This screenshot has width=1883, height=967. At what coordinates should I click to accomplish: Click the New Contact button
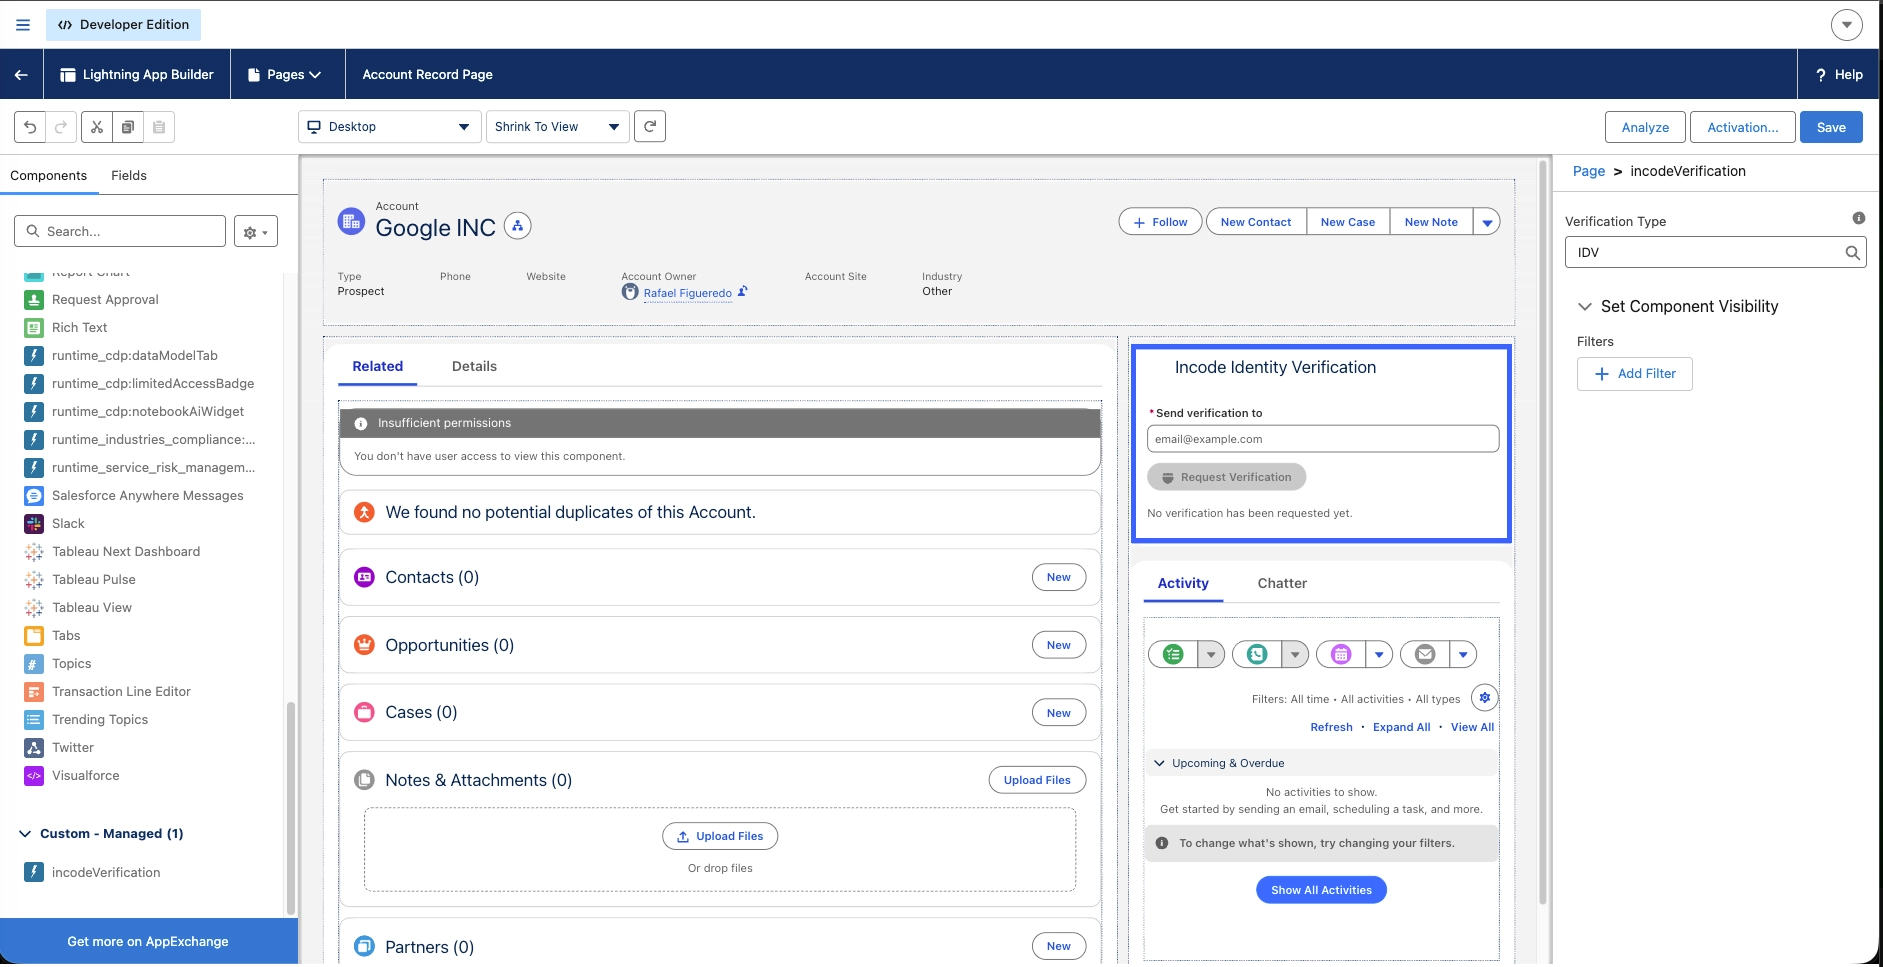[x=1255, y=222]
